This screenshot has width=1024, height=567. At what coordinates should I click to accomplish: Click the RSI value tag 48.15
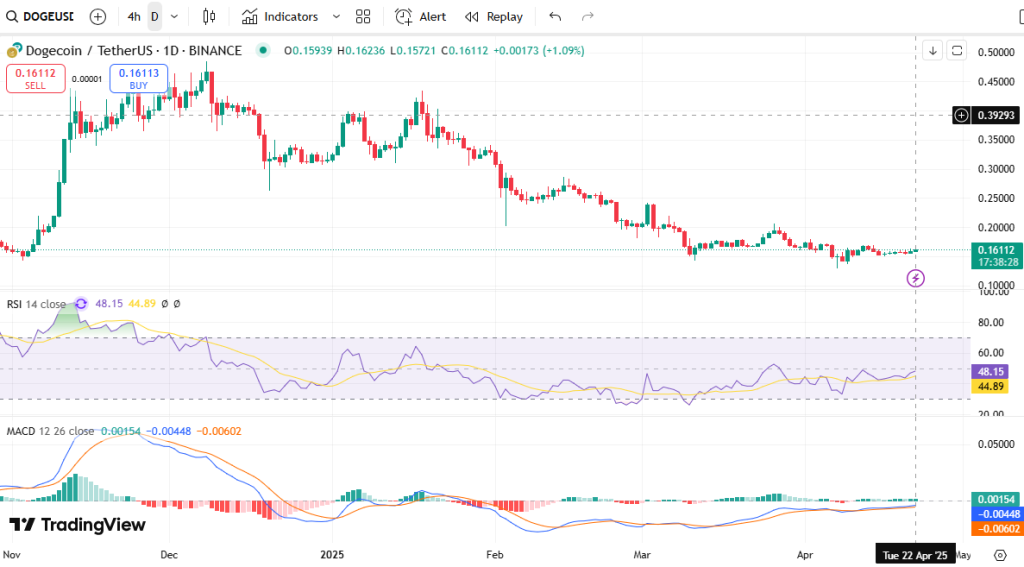[990, 372]
